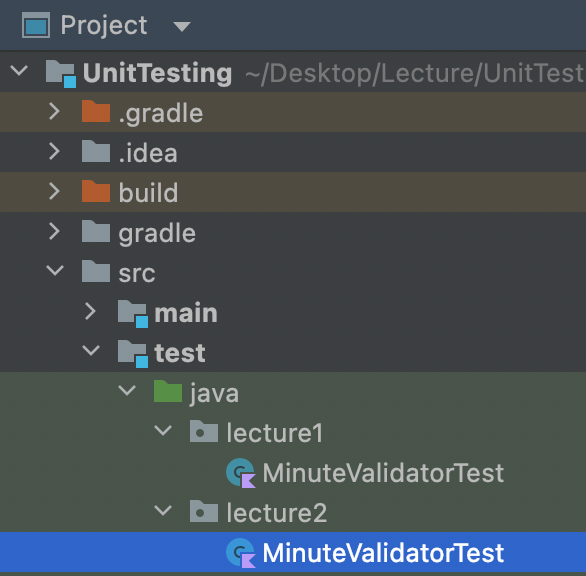
Task: Collapse the UnitTesting root node
Action: pos(19,70)
